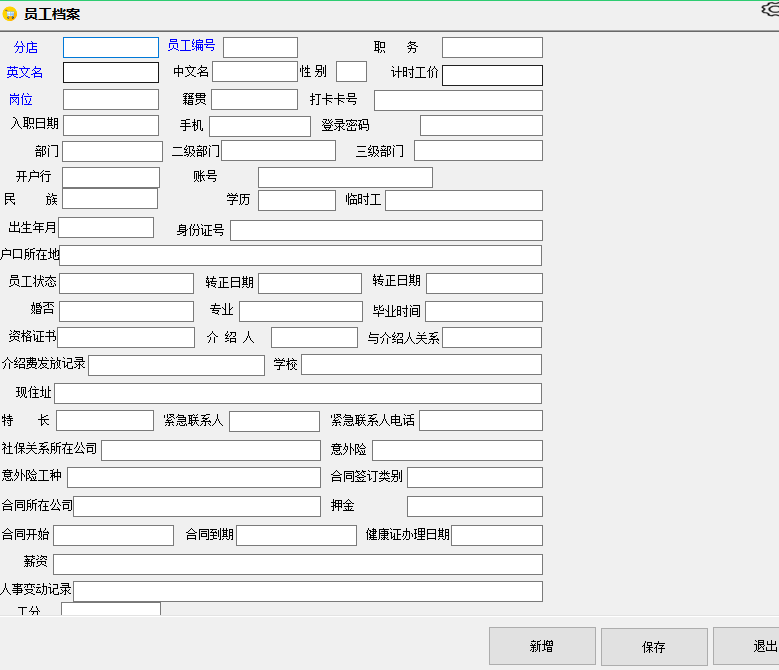Click the blue 员工编号 label

pyautogui.click(x=191, y=46)
